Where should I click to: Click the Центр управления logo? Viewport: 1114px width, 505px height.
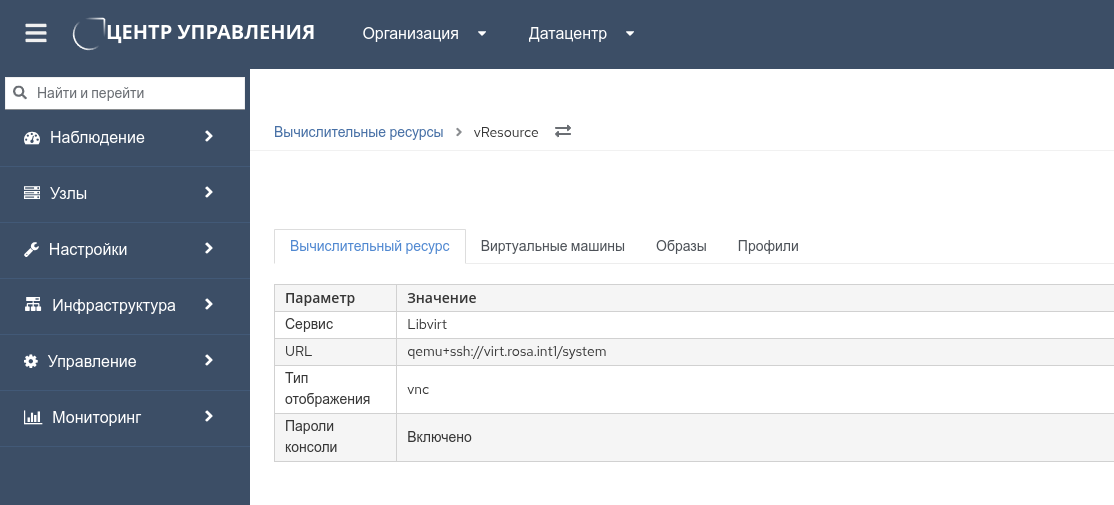click(x=195, y=33)
